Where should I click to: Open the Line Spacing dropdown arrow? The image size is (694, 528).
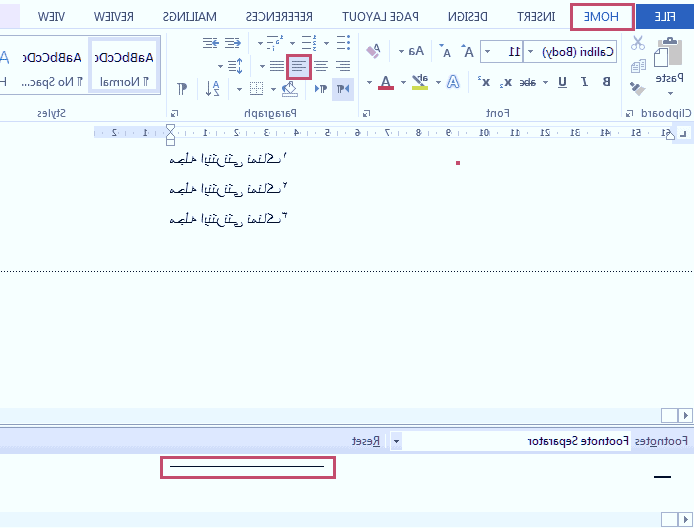pyautogui.click(x=220, y=66)
